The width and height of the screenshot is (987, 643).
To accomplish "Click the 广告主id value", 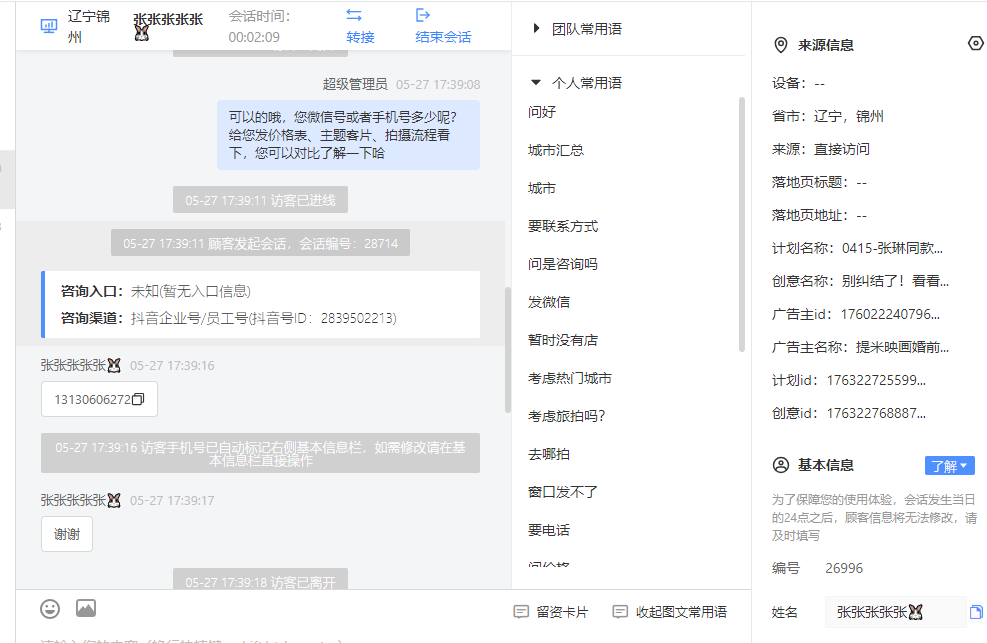I will click(890, 314).
